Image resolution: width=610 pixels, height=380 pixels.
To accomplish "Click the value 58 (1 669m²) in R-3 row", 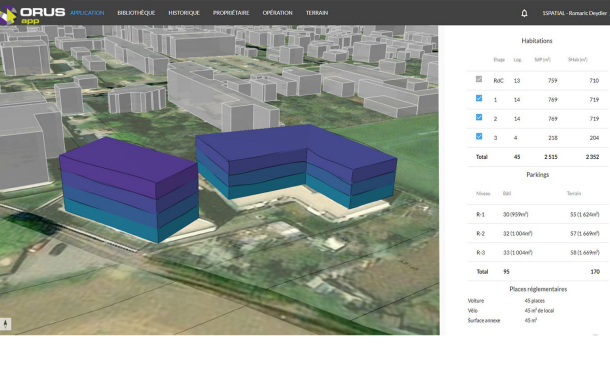I will (584, 252).
